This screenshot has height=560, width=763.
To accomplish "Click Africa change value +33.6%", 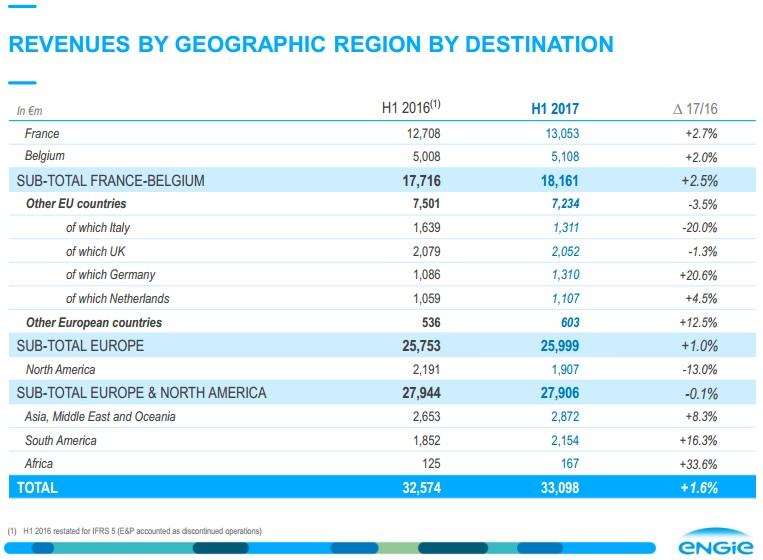I will click(x=698, y=464).
